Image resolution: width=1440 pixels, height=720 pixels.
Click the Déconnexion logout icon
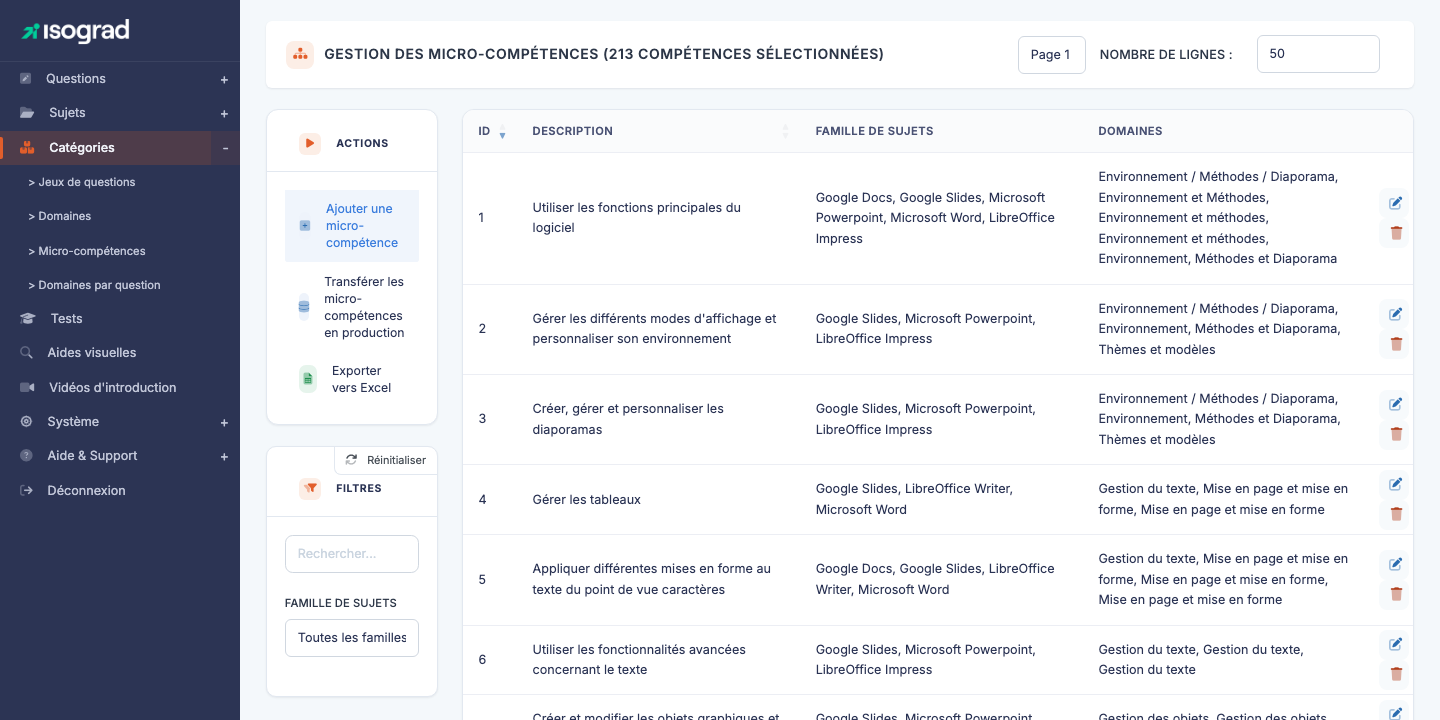pos(26,490)
